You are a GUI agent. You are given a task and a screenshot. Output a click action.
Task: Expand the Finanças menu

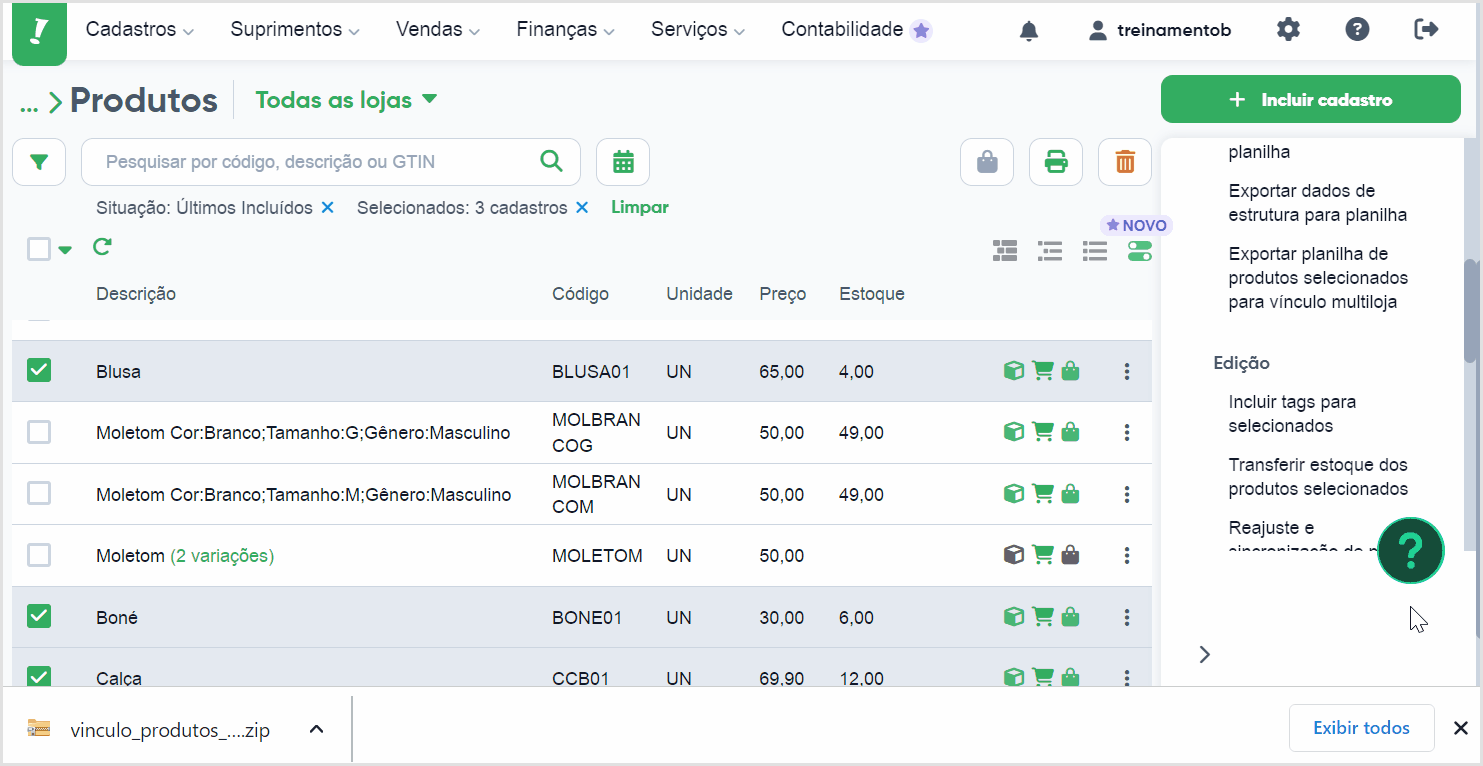(566, 30)
